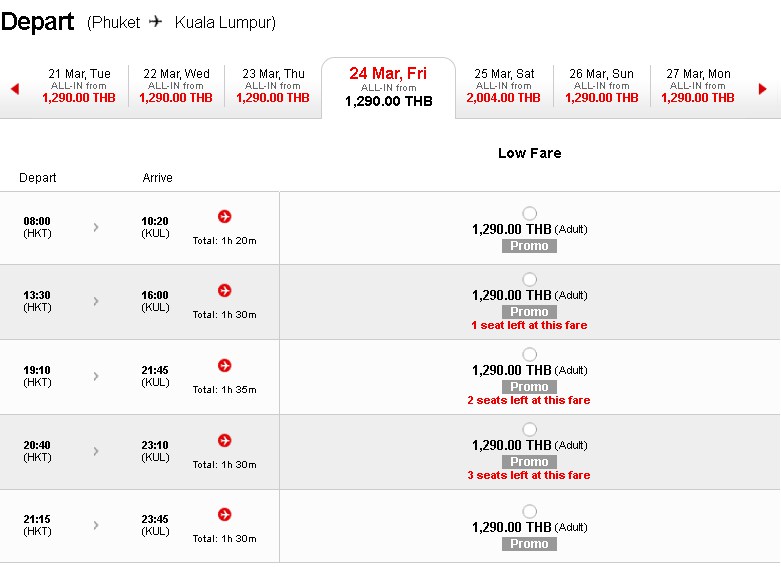Screen dimensions: 781x567
Task: Click '1 seat left at this fare' notice
Action: coord(529,325)
